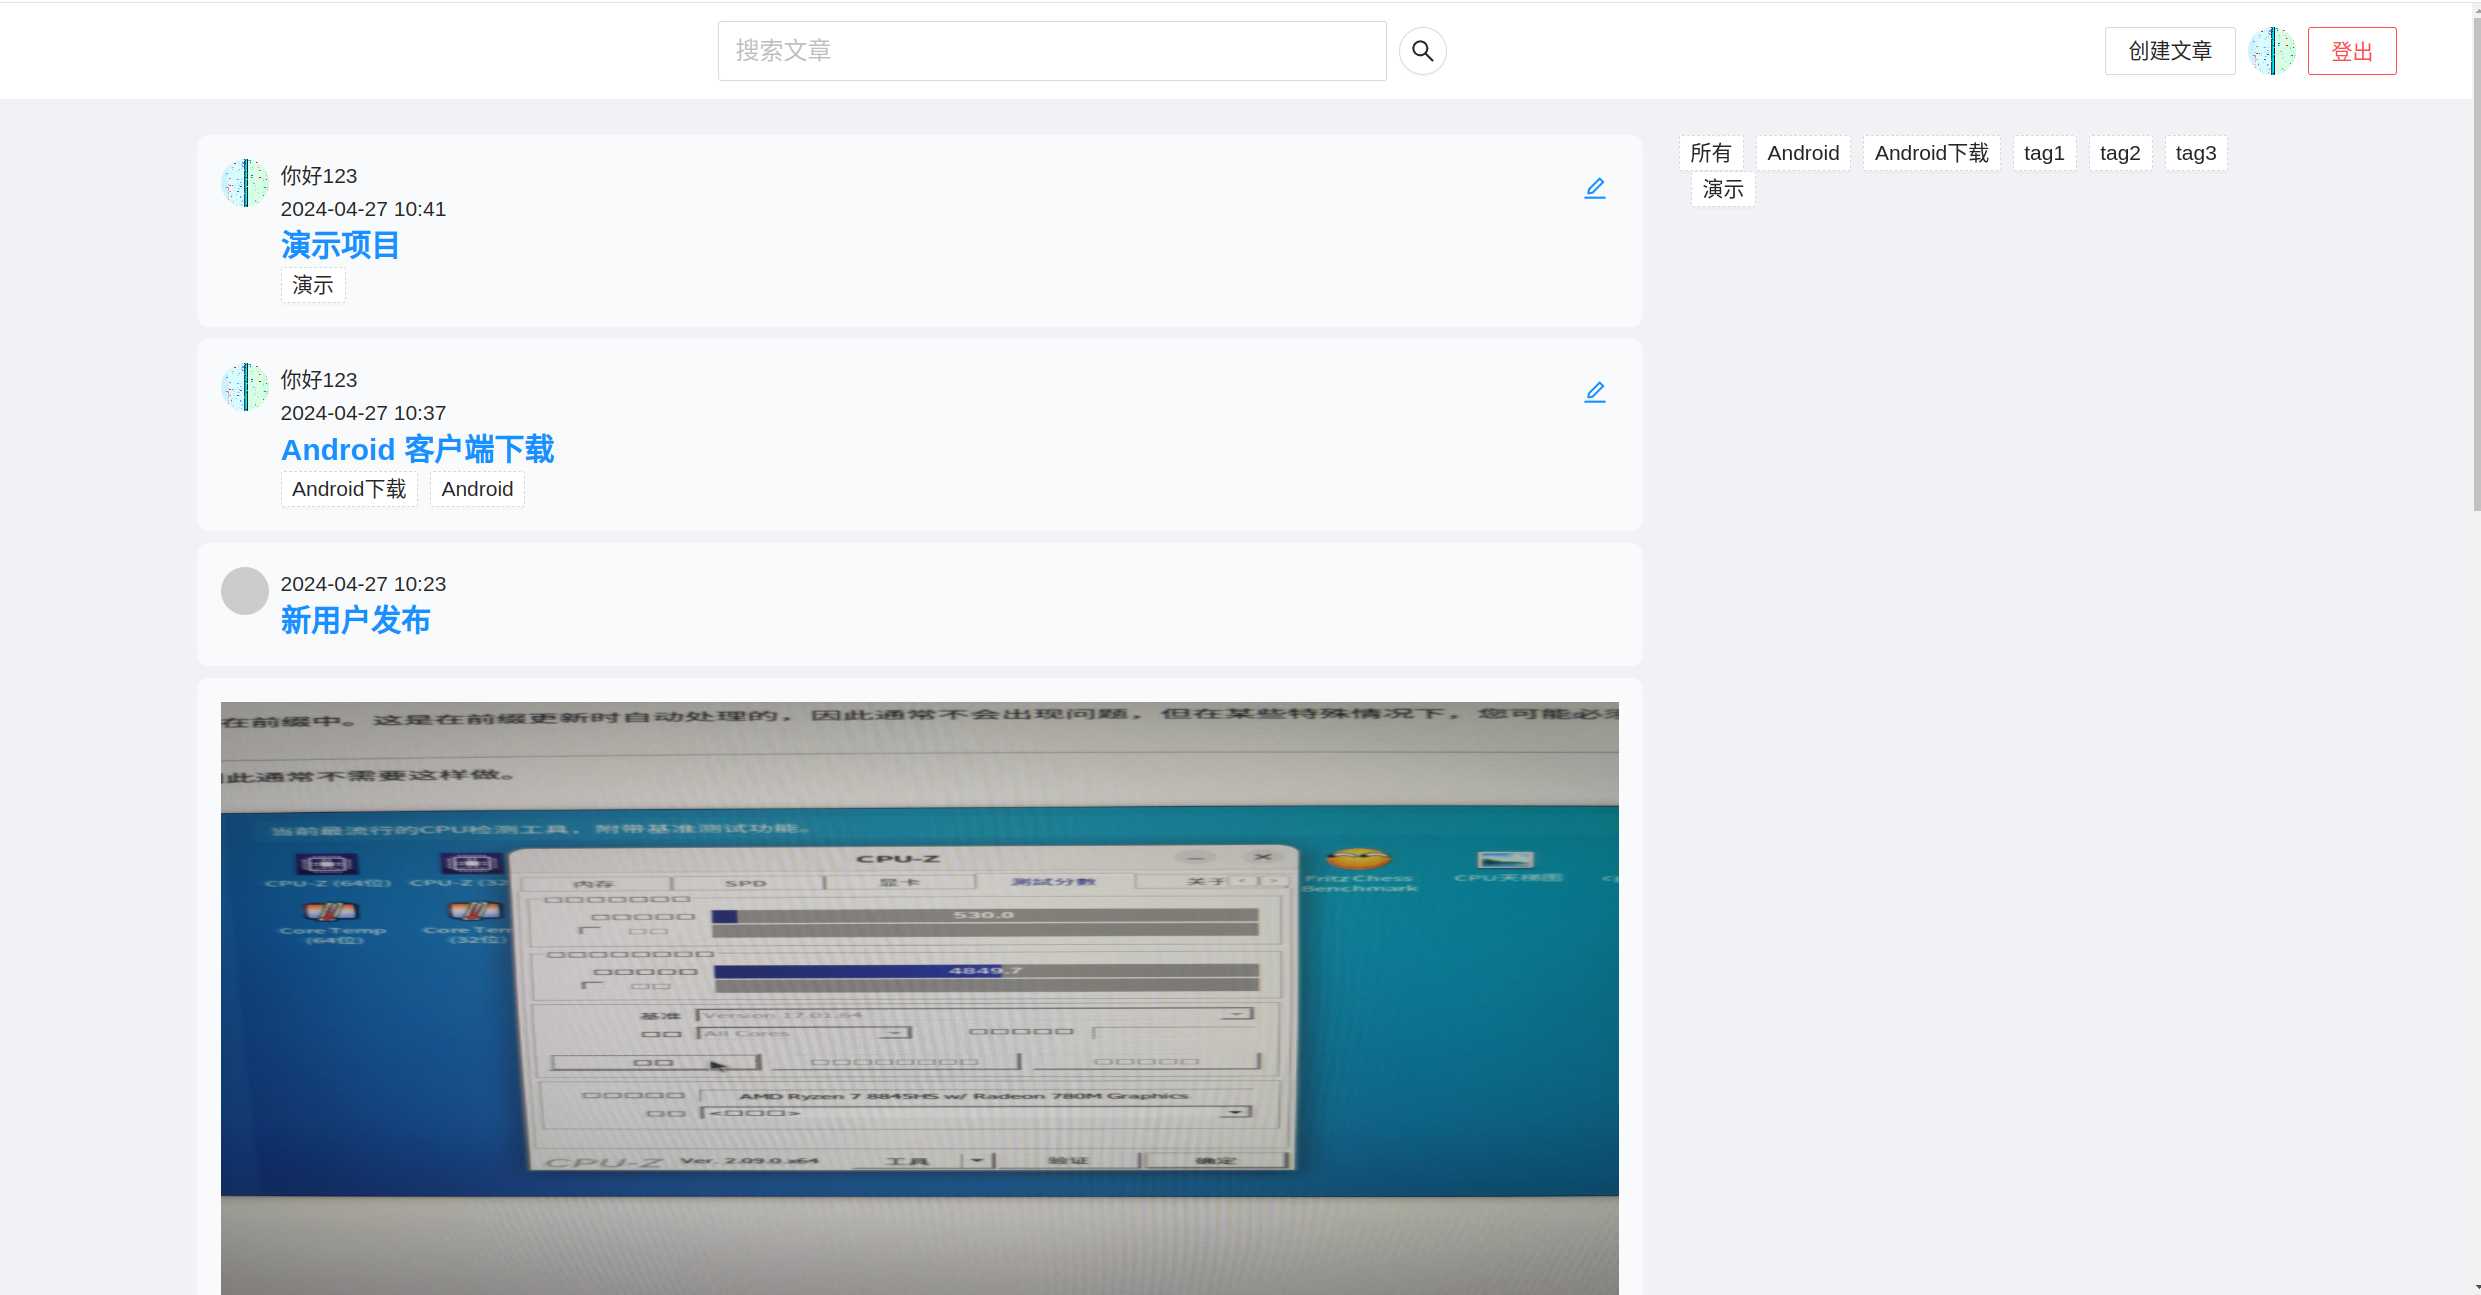
Task: Click the 2024-04-27 10:37 timestamp
Action: coord(363,413)
